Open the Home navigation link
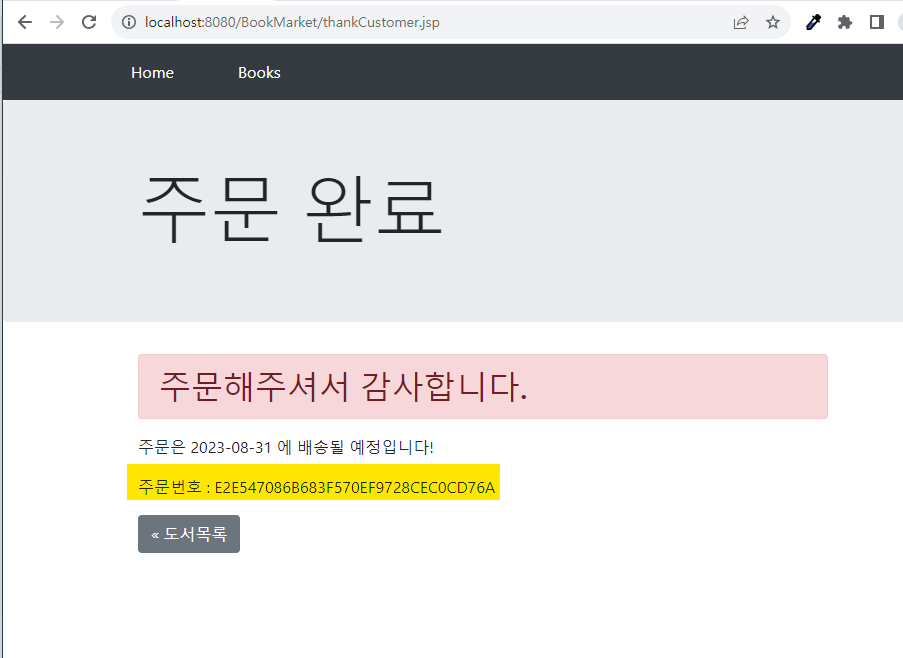Screen dimensions: 903x658 coord(153,73)
